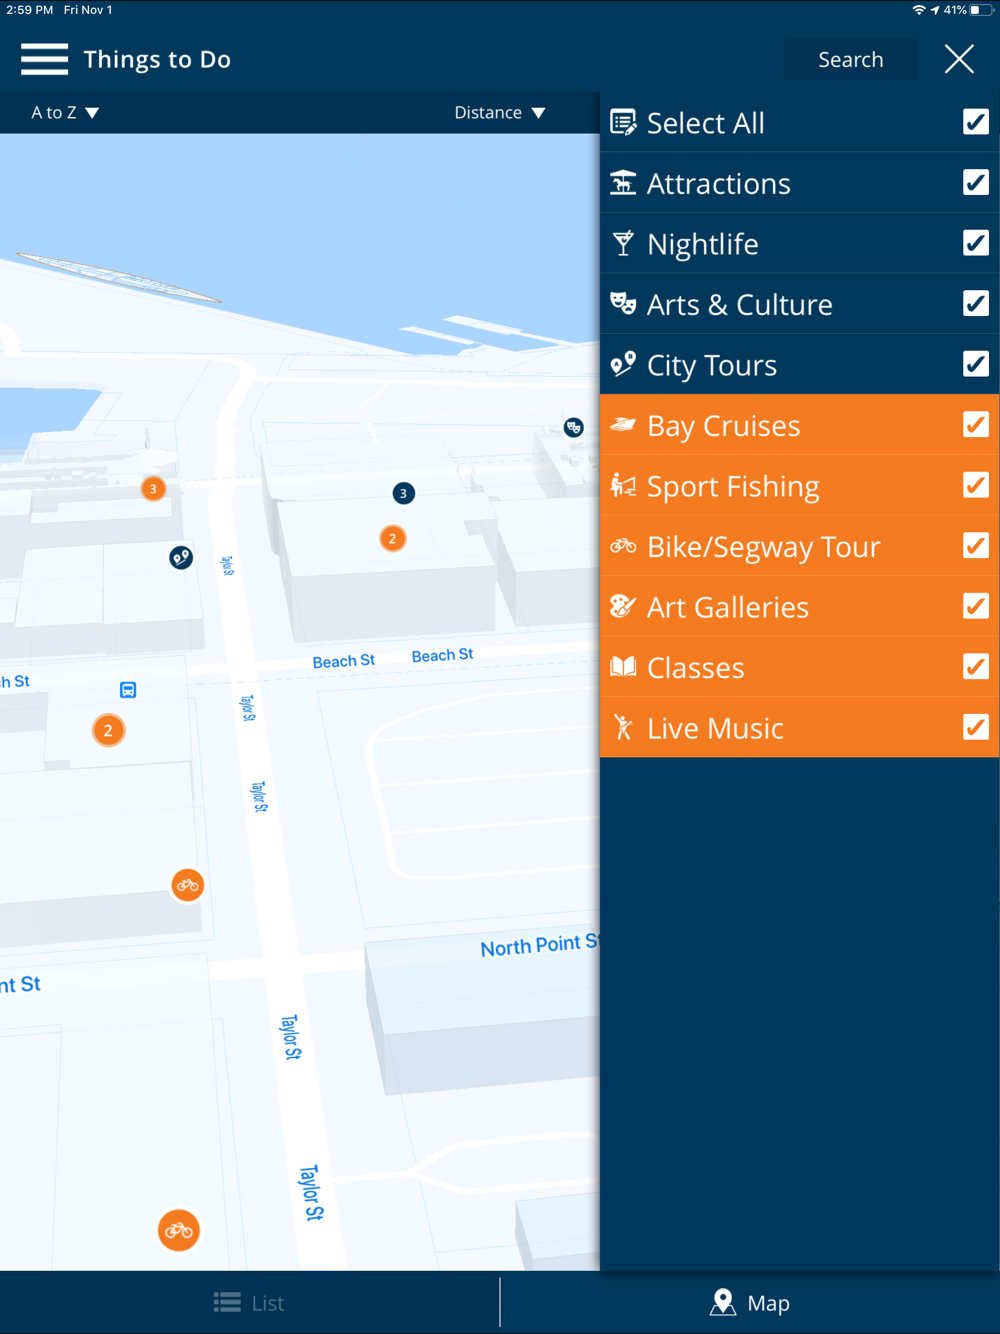Image resolution: width=1000 pixels, height=1334 pixels.
Task: Select the Bay Cruises category label
Action: 723,426
